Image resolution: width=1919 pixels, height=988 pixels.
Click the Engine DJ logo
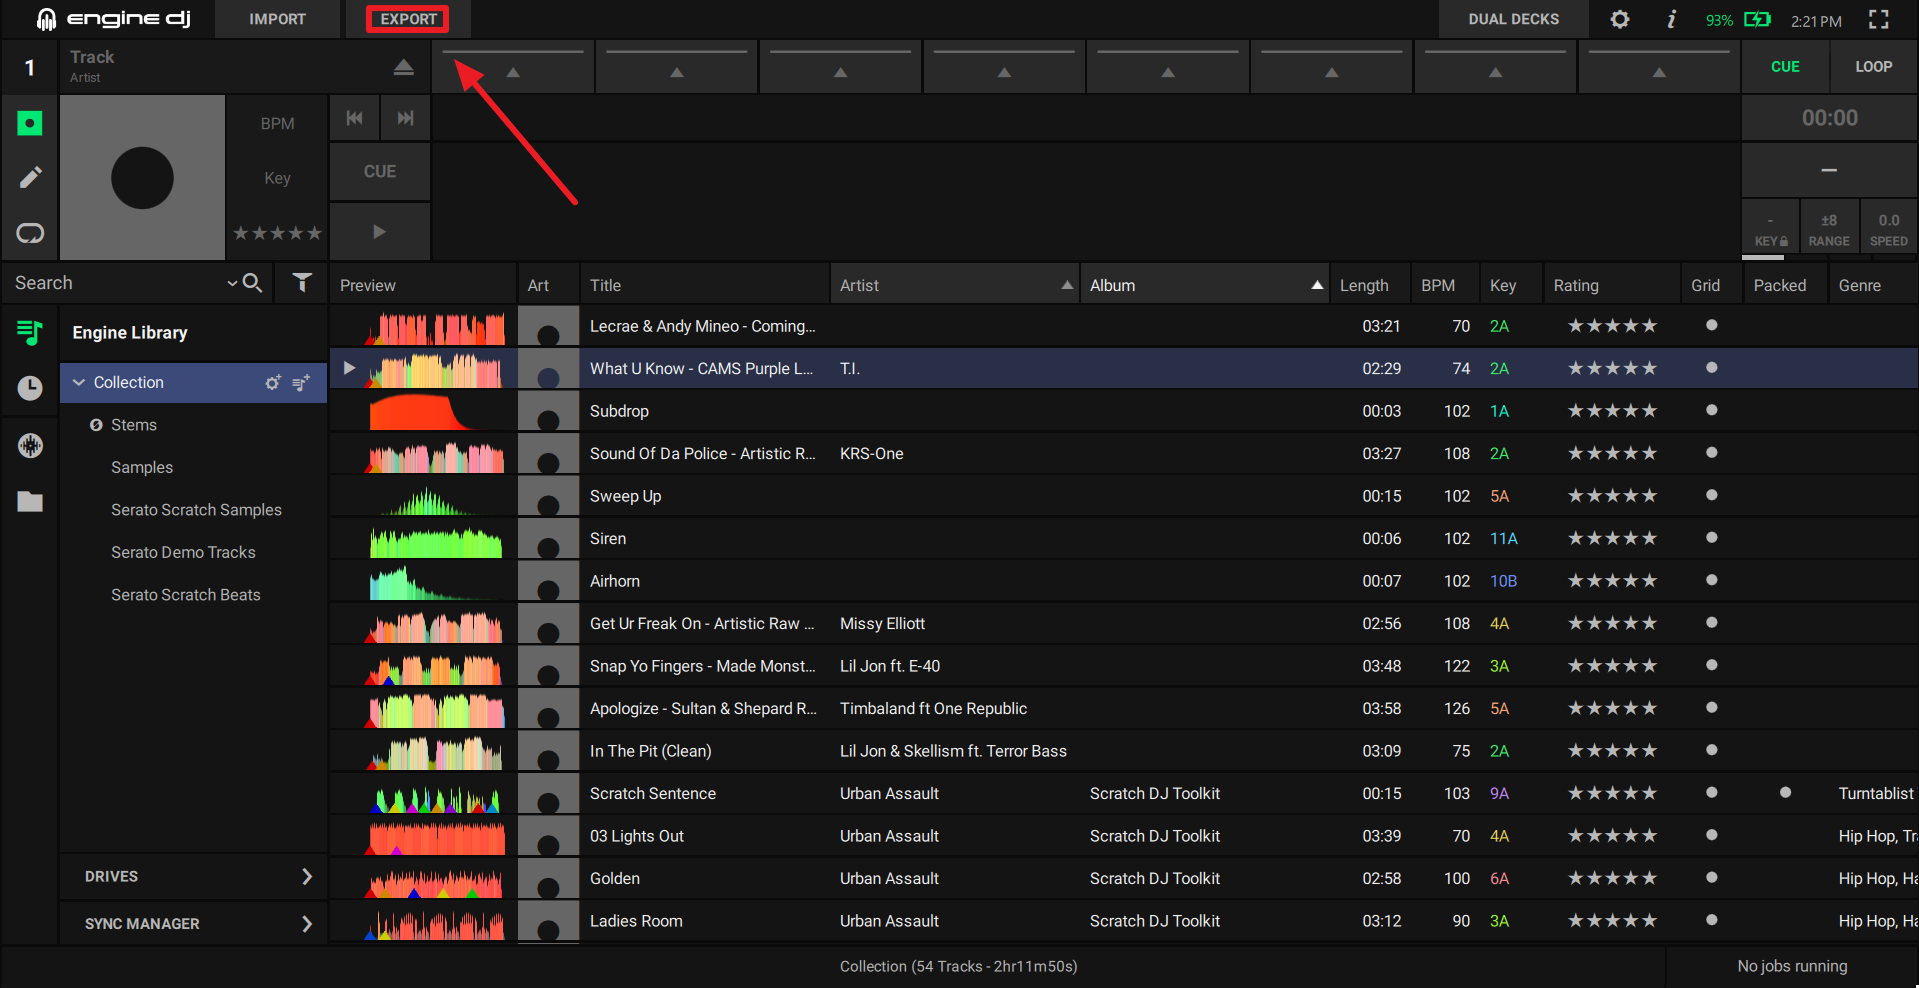113,19
